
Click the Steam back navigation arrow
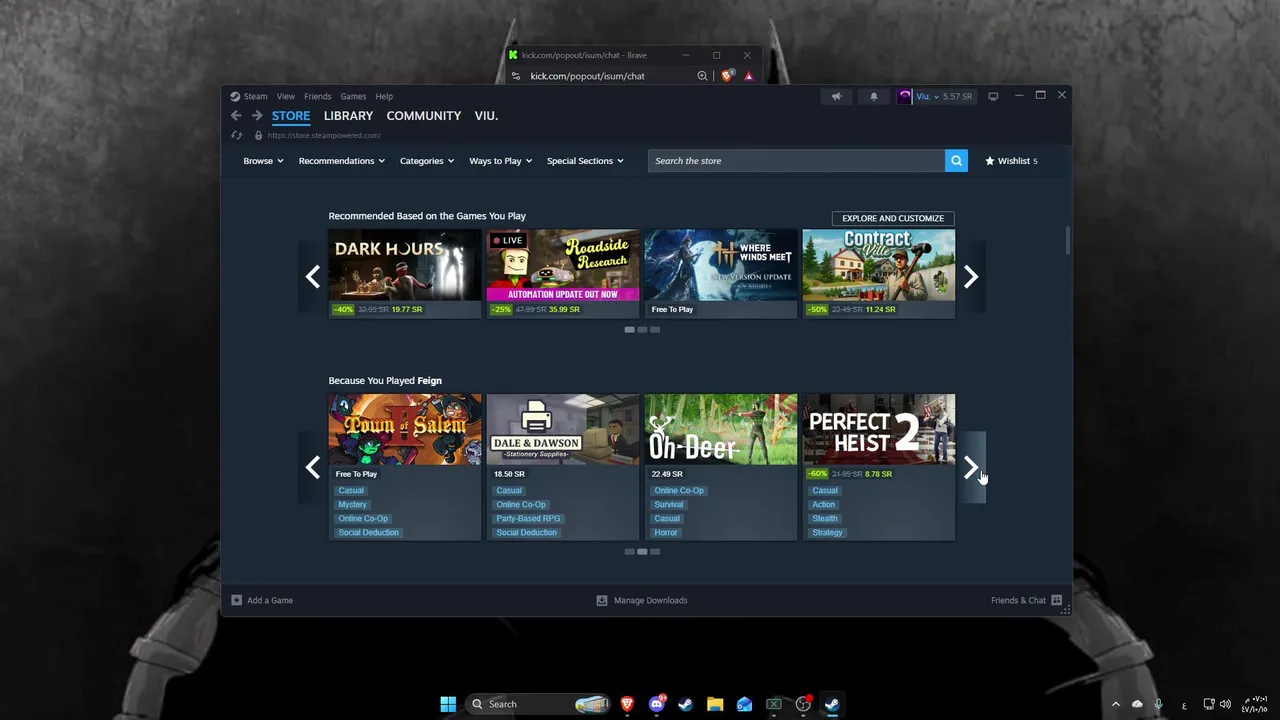236,116
